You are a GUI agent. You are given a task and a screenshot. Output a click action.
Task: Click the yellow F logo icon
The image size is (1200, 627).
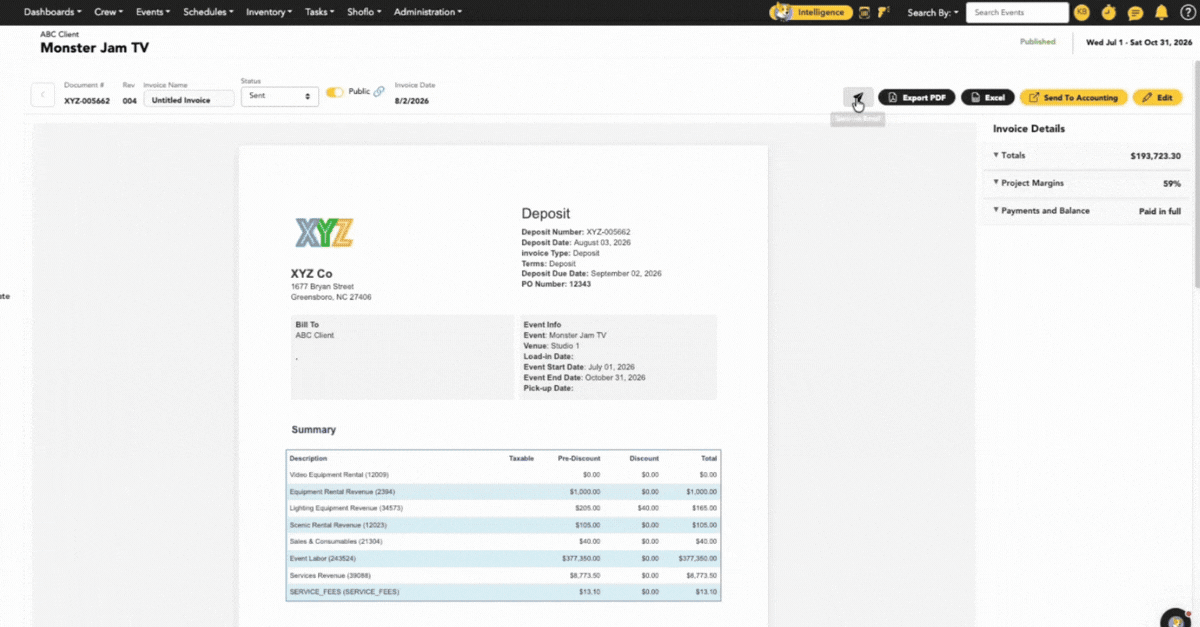883,12
